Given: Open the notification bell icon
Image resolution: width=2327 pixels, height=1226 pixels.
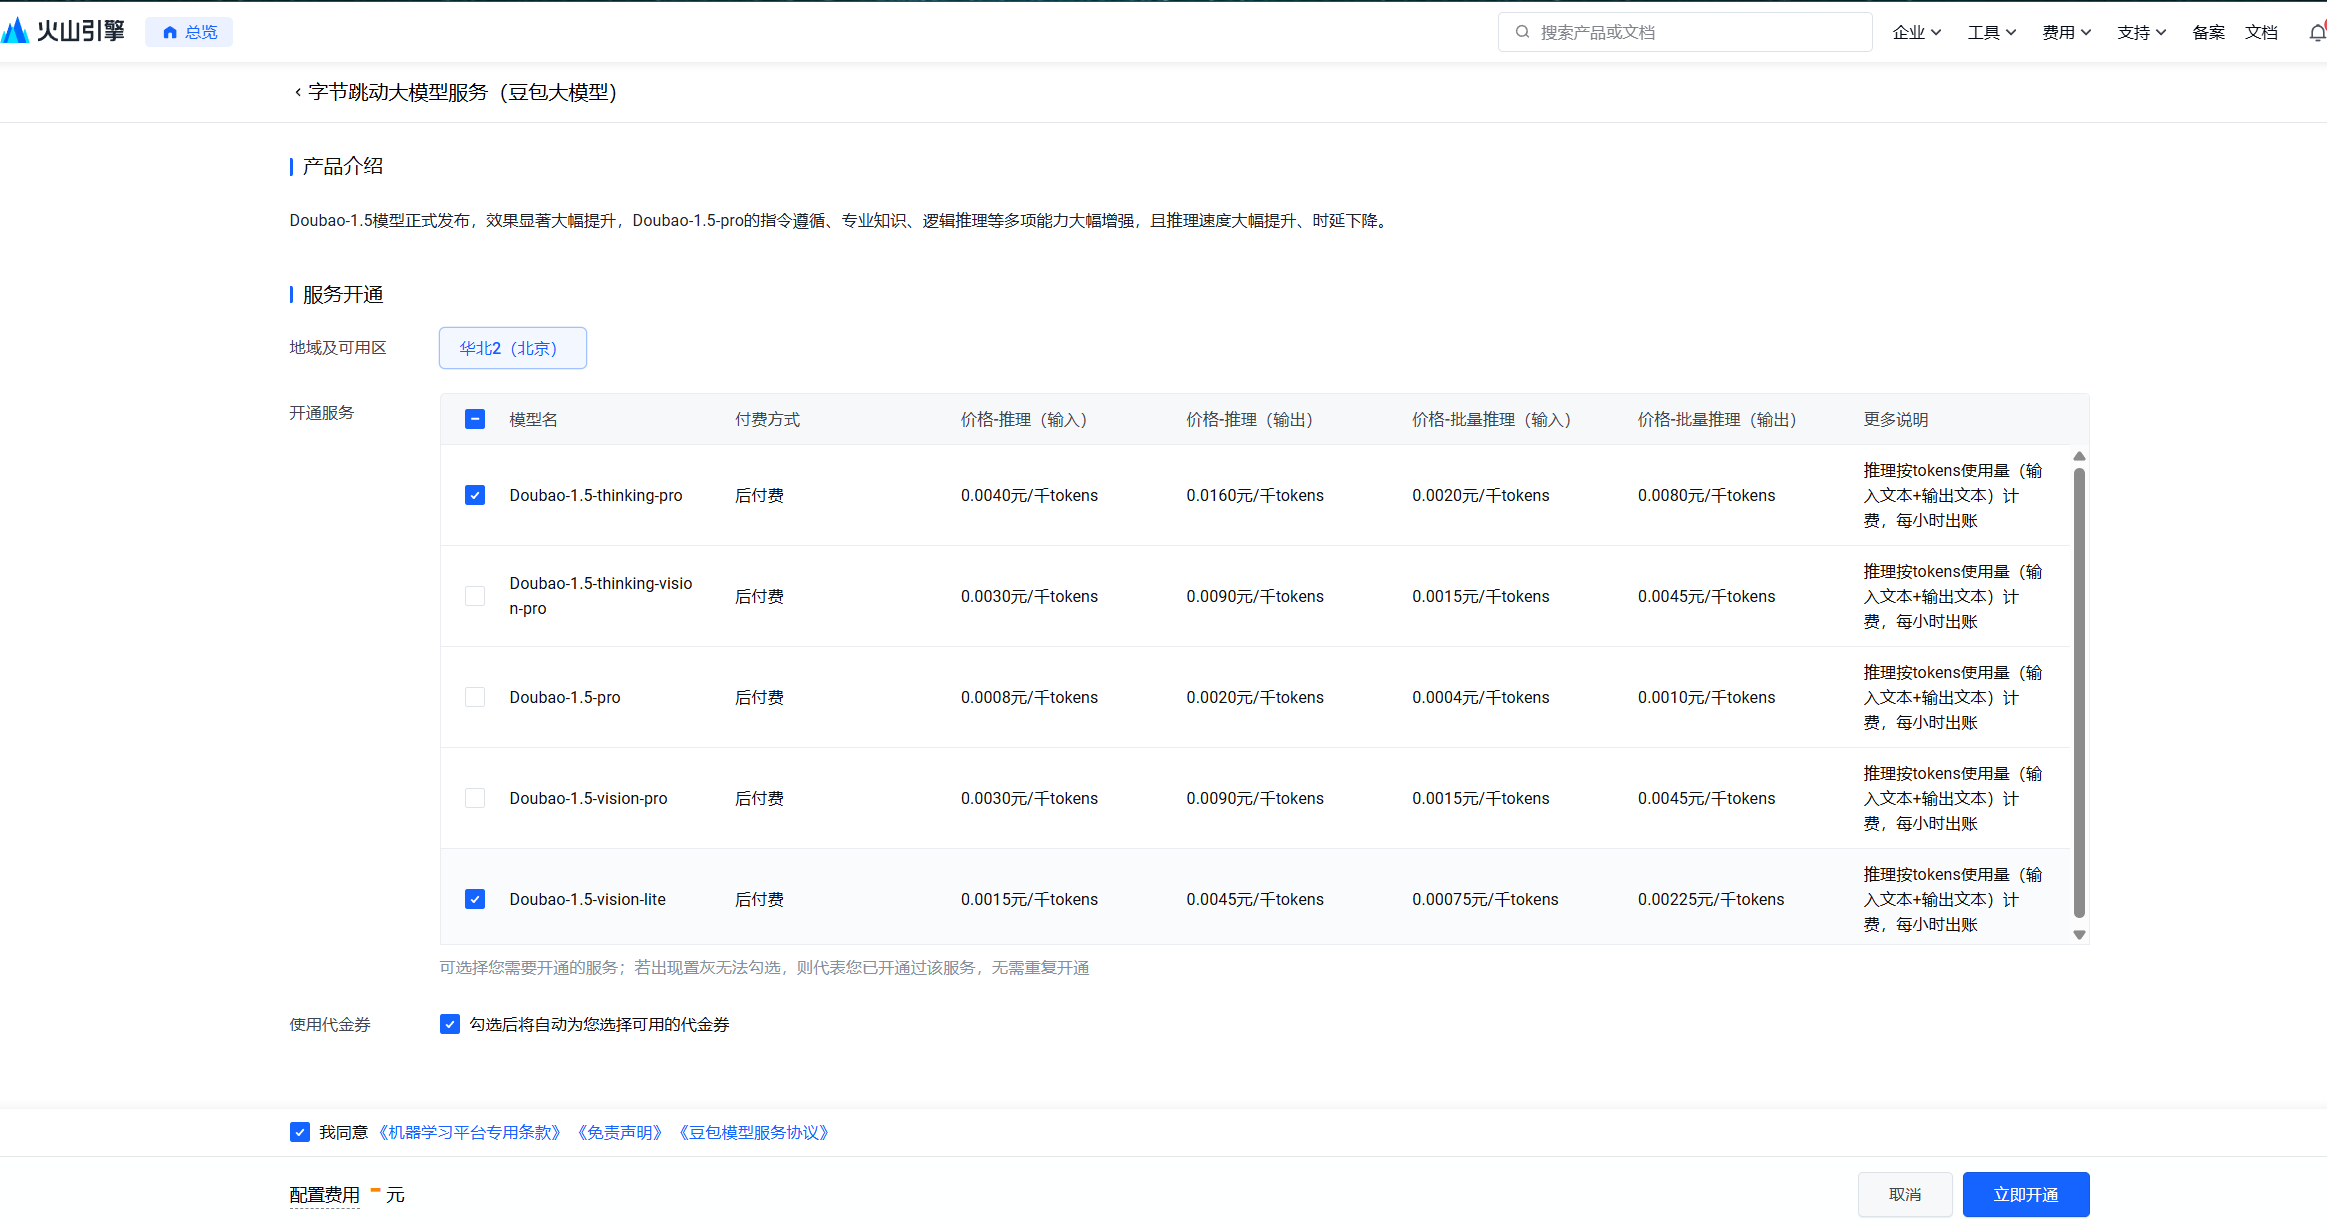Looking at the screenshot, I should [2316, 32].
